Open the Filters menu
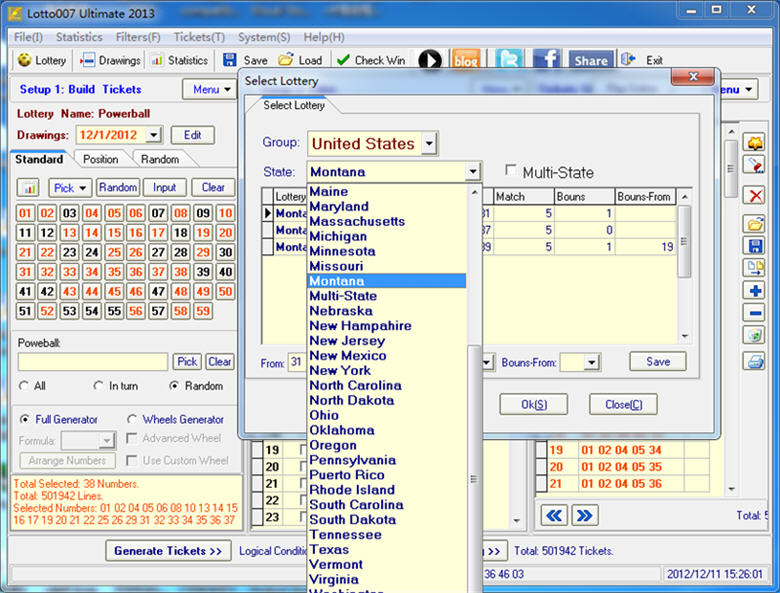Viewport: 780px width, 593px height. (x=138, y=37)
